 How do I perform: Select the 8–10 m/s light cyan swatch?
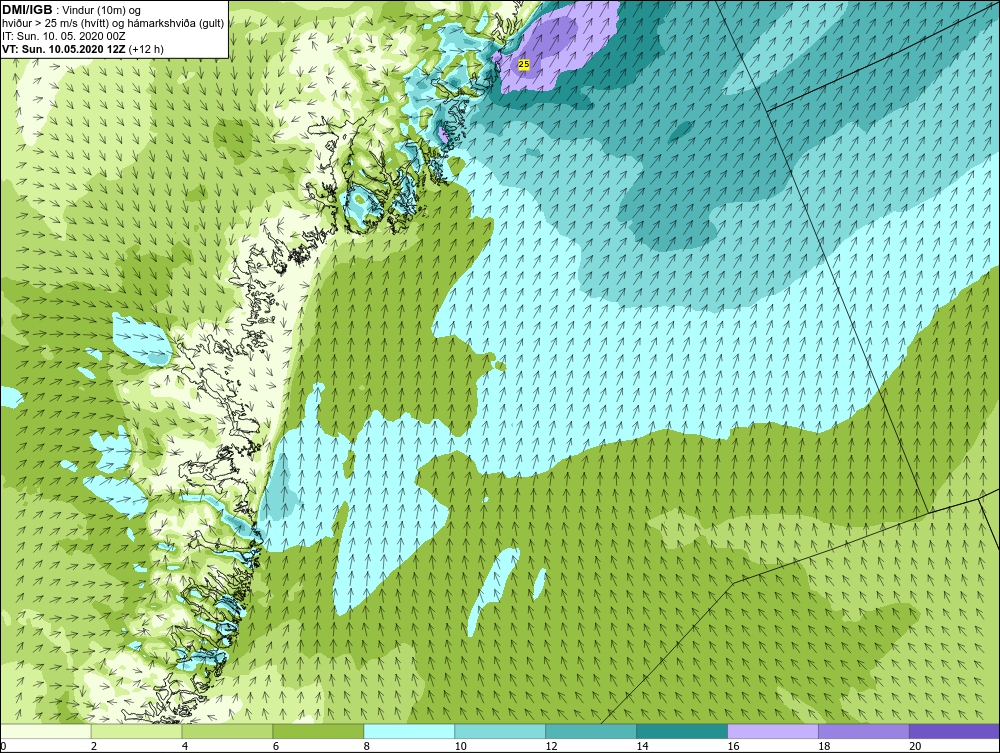[x=409, y=731]
